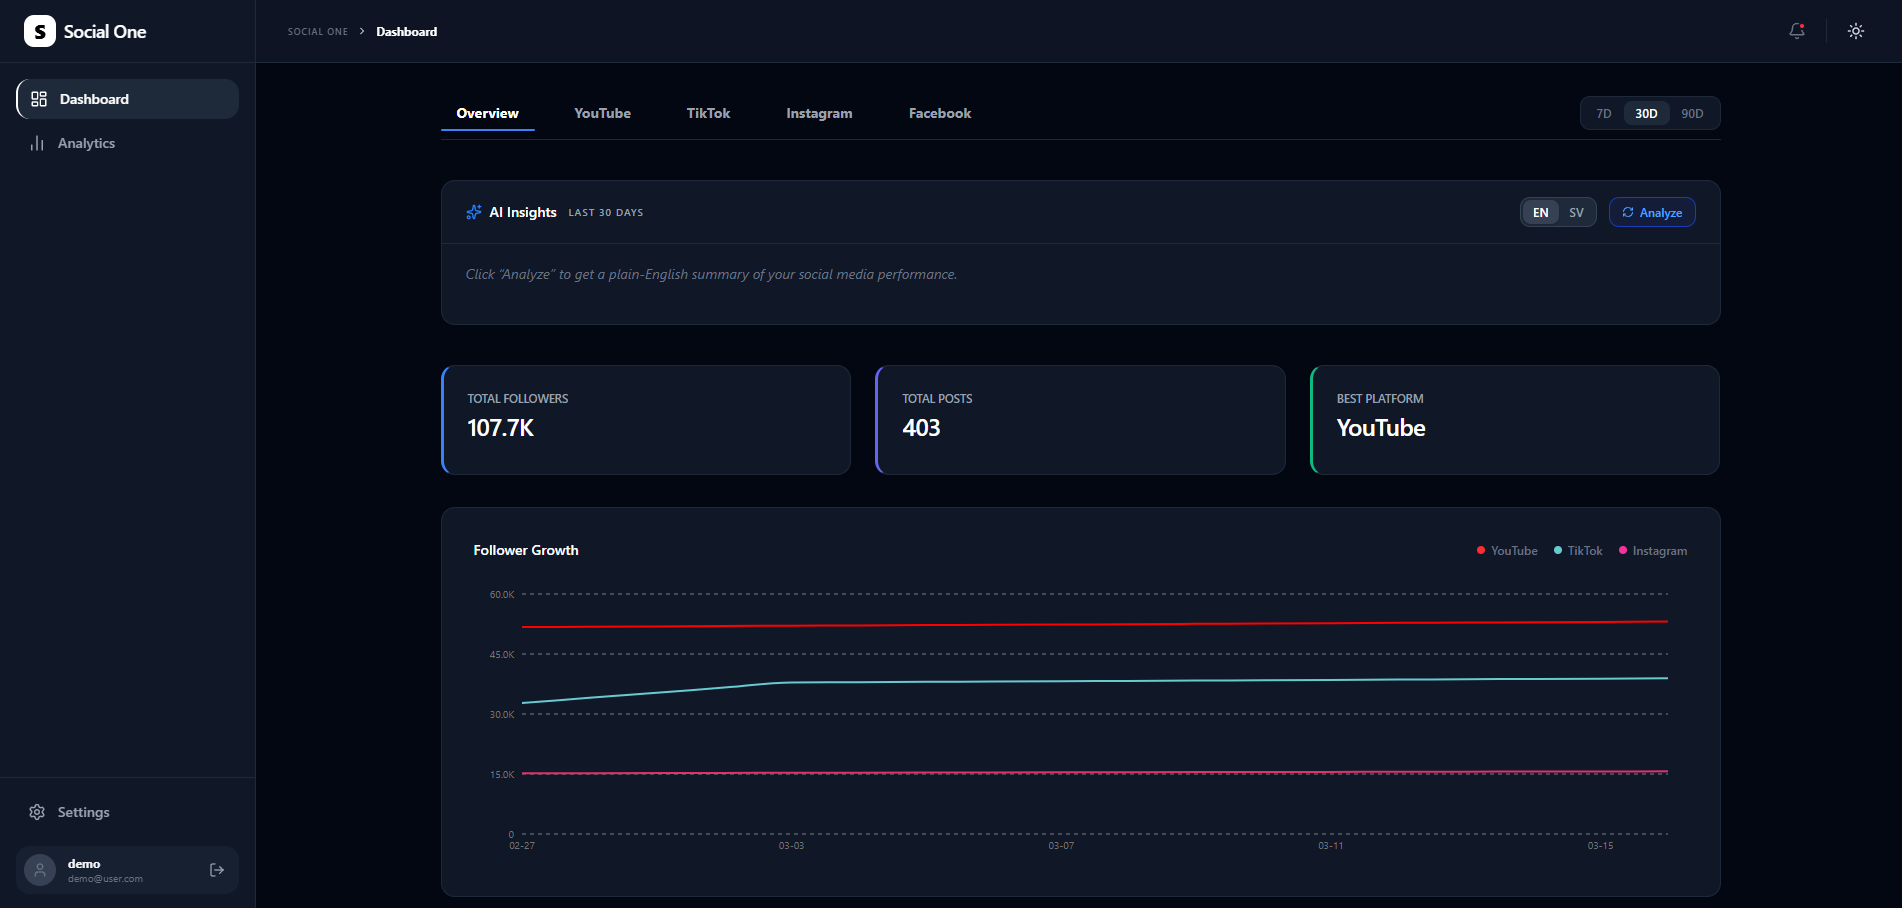
Task: Toggle light mode with the sun icon
Action: tap(1855, 31)
